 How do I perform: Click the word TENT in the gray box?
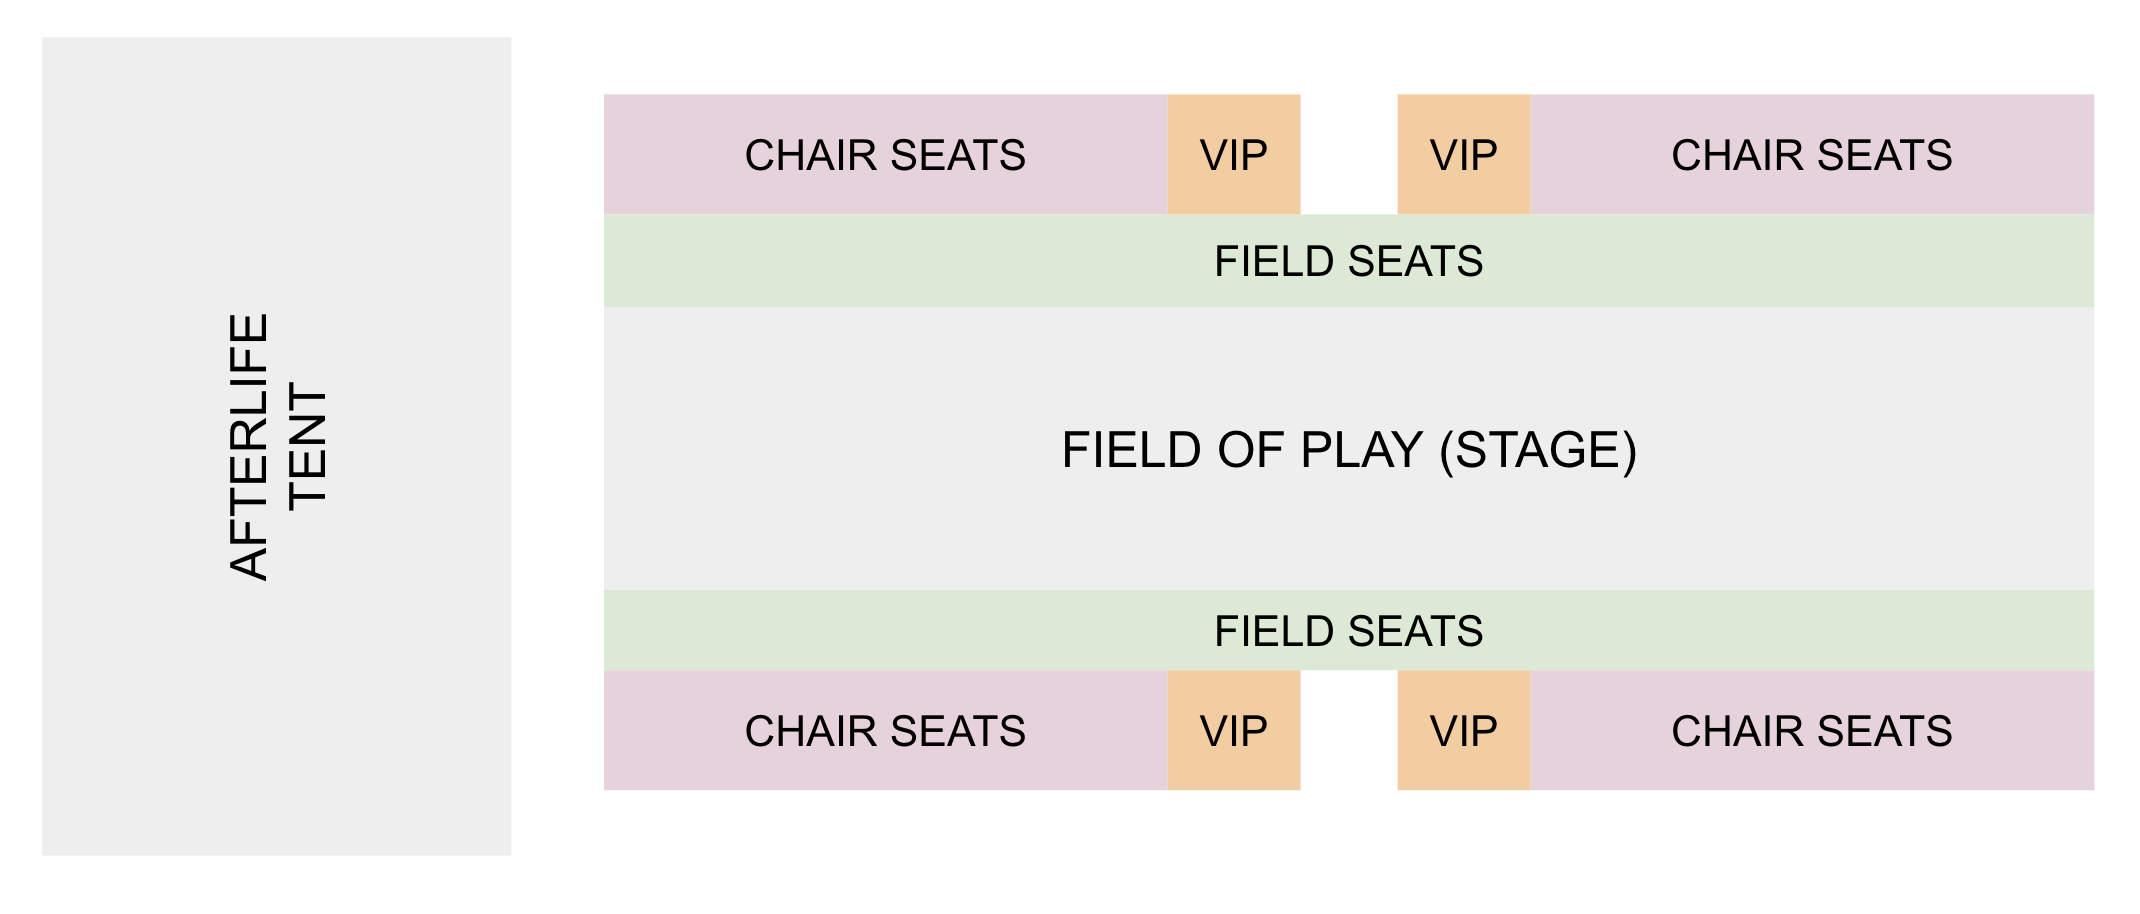(x=307, y=447)
